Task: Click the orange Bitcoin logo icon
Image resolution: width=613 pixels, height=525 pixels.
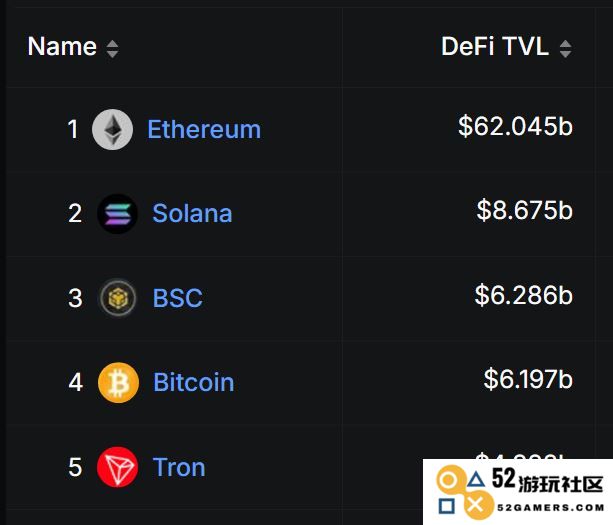Action: pos(118,382)
